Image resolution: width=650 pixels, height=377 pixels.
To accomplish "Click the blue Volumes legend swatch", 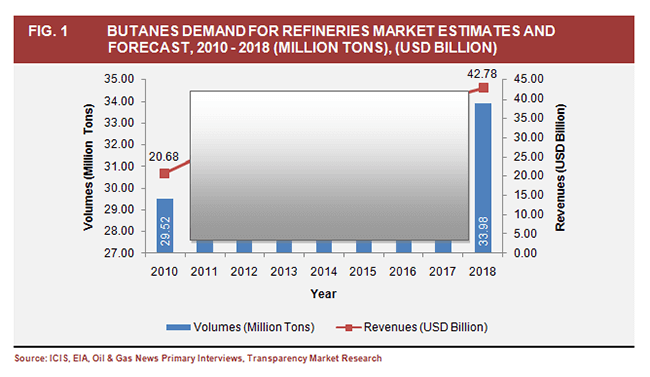I will (178, 327).
